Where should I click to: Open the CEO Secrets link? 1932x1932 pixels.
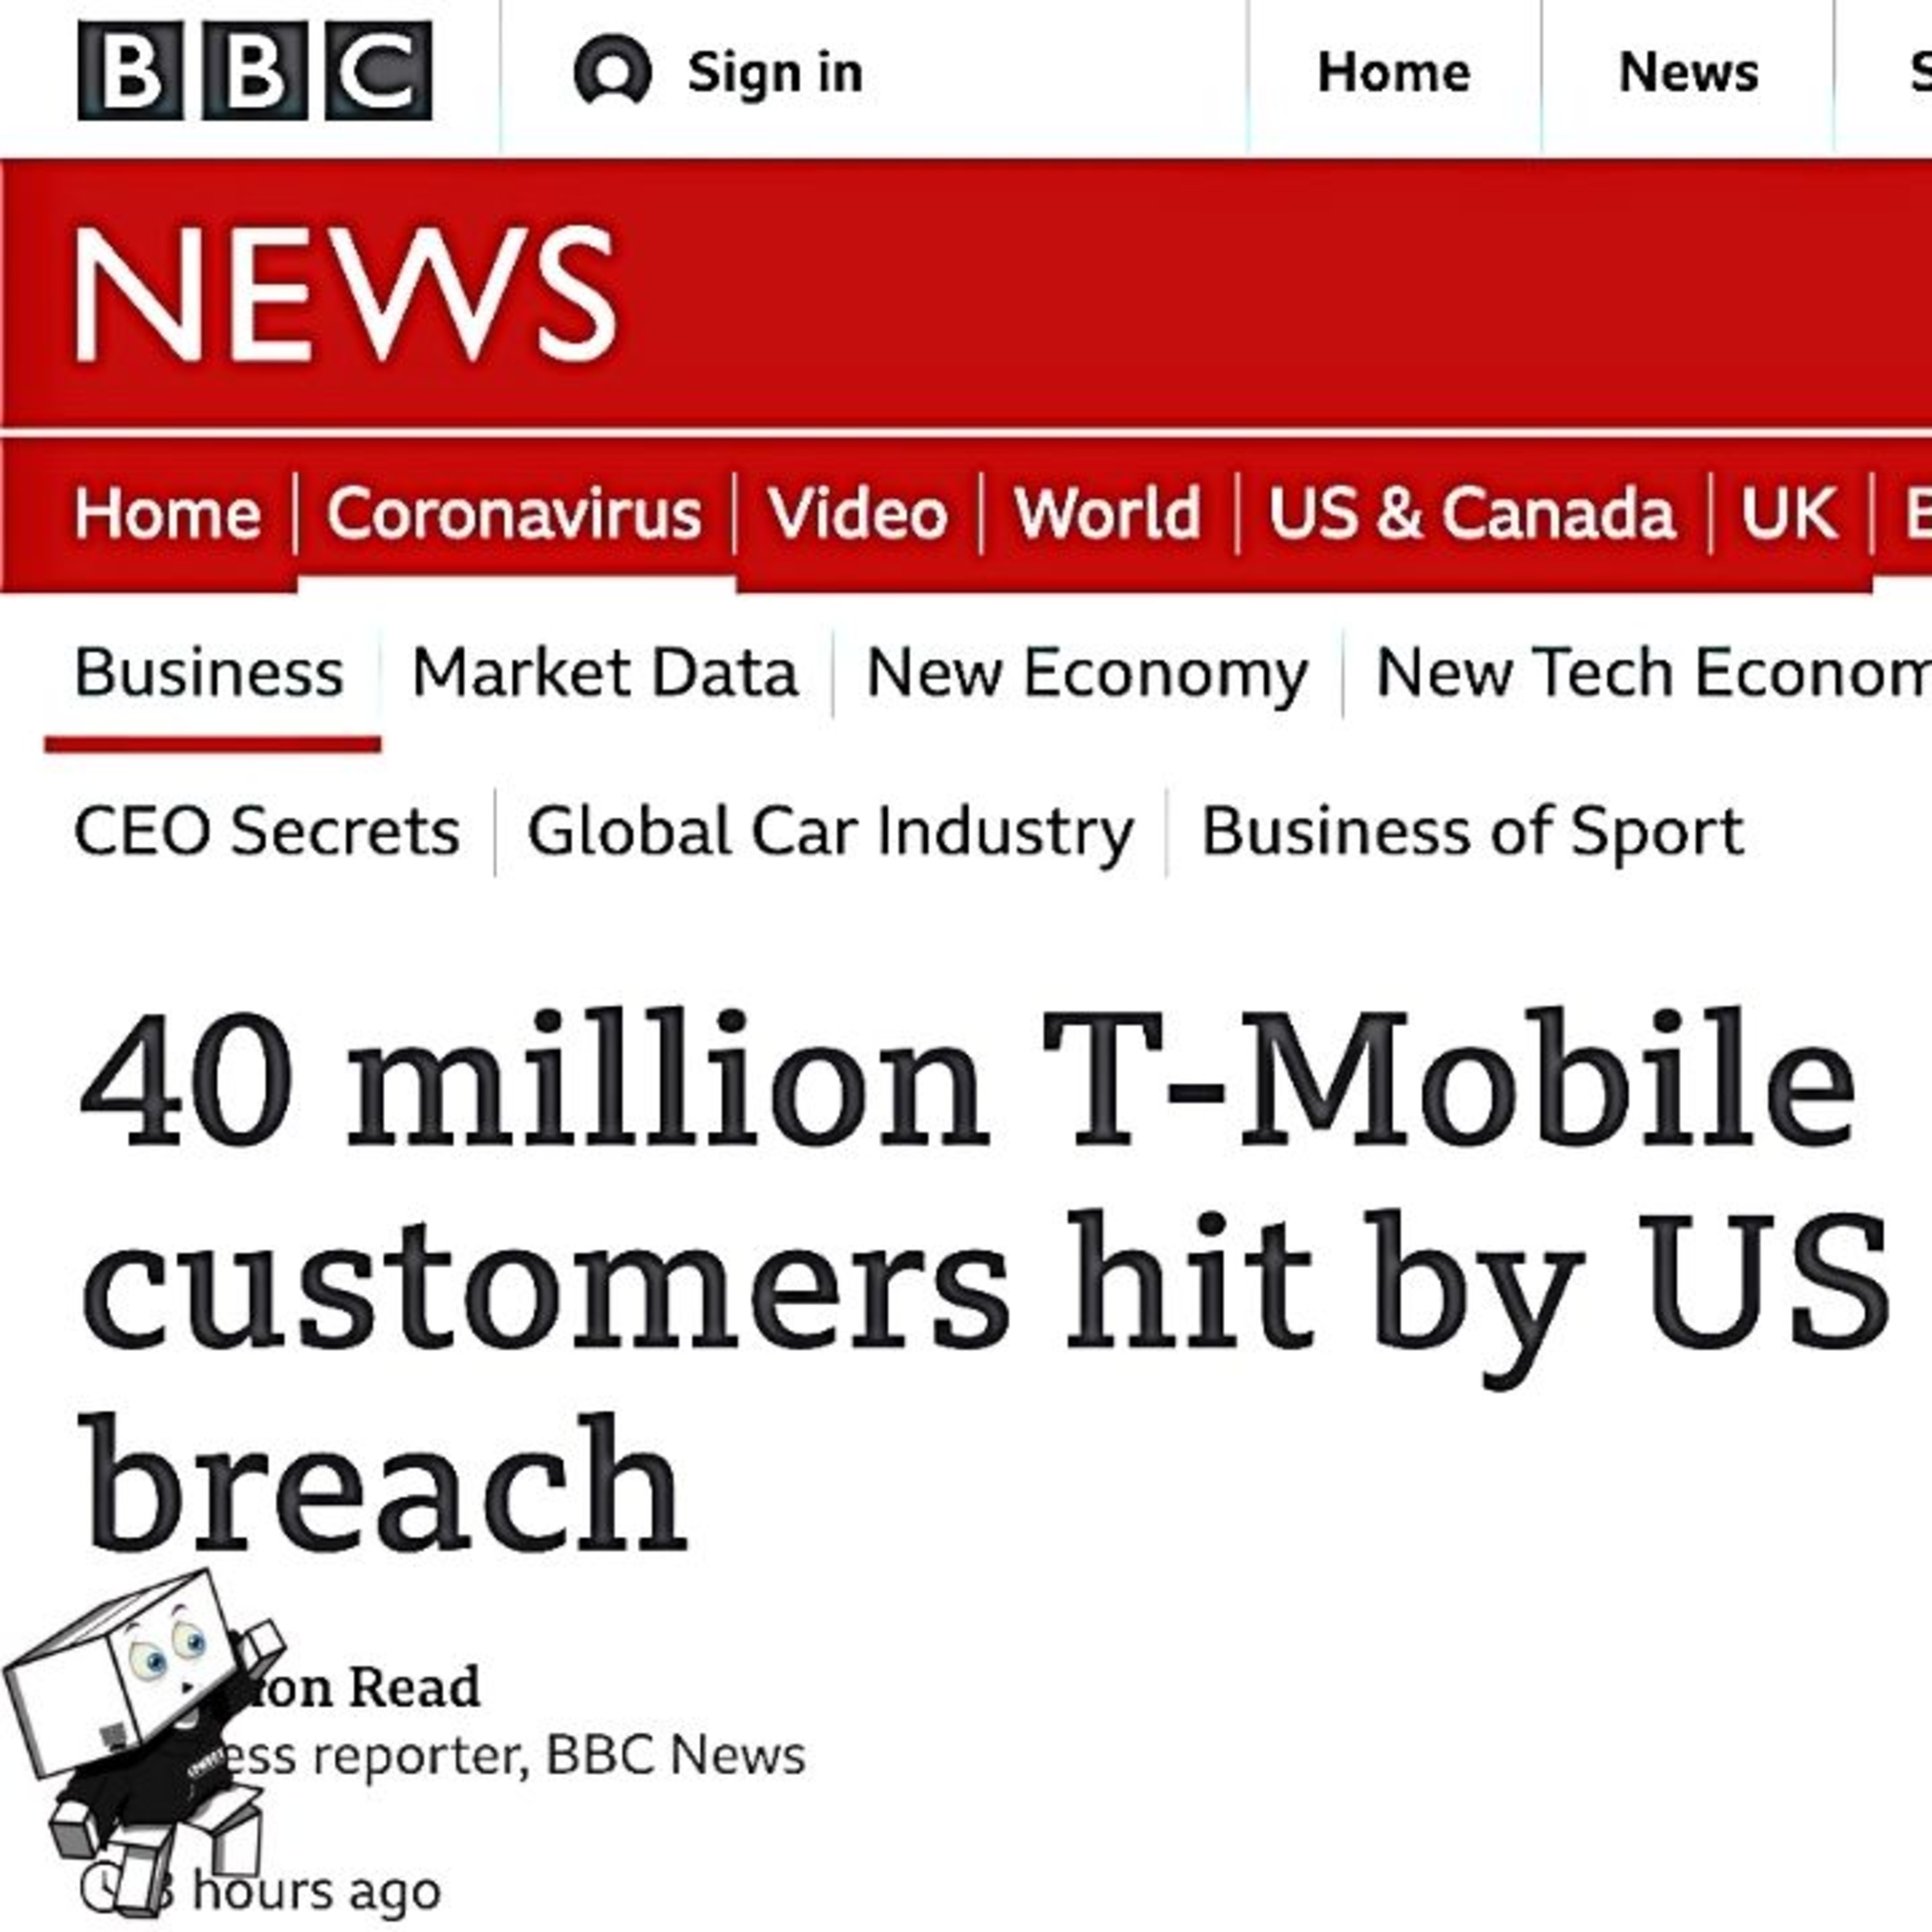pos(267,831)
